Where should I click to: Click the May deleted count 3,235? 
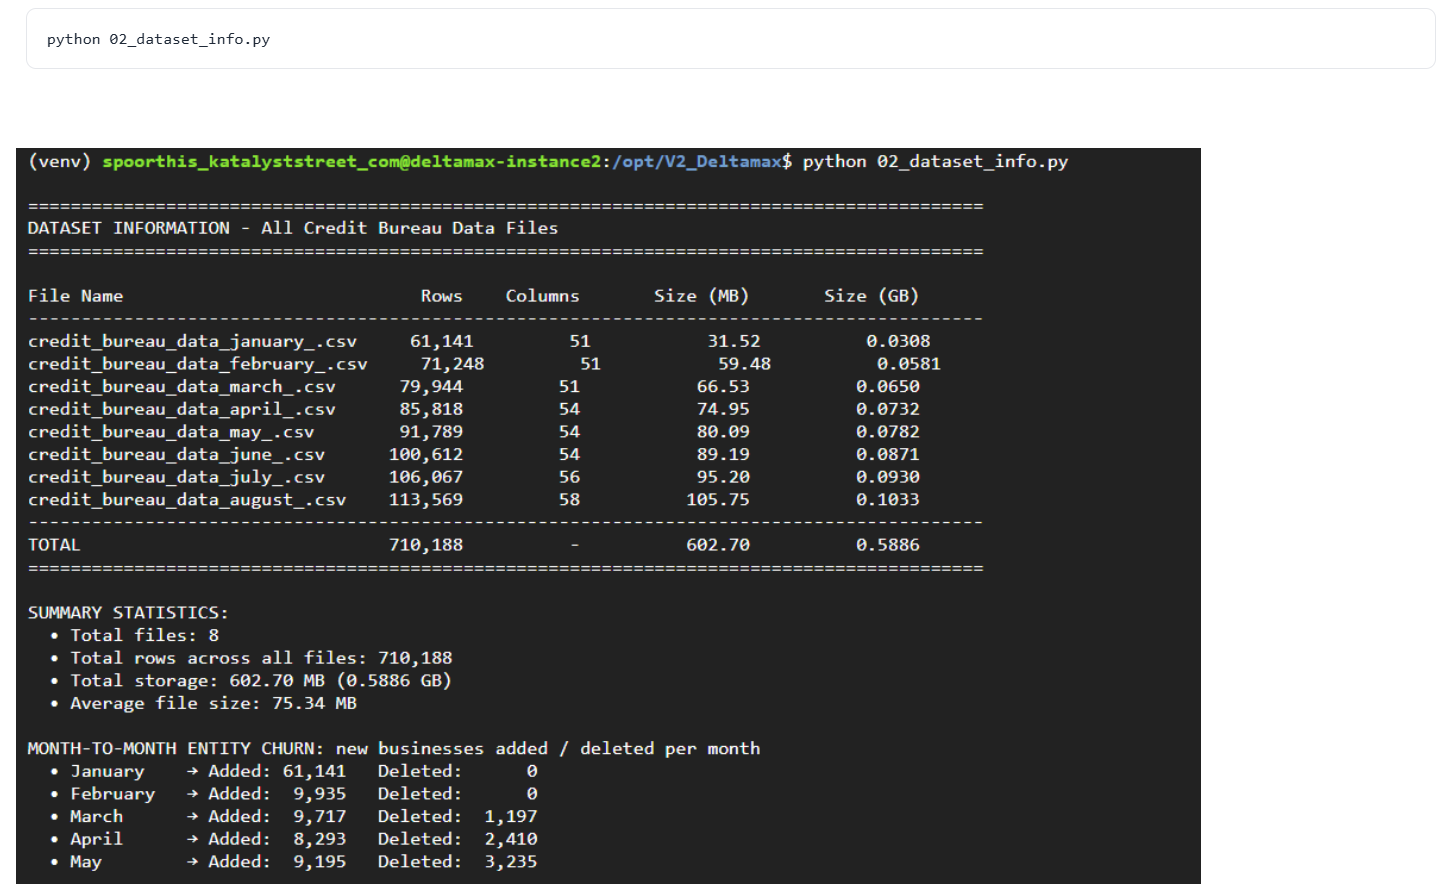[x=510, y=861]
